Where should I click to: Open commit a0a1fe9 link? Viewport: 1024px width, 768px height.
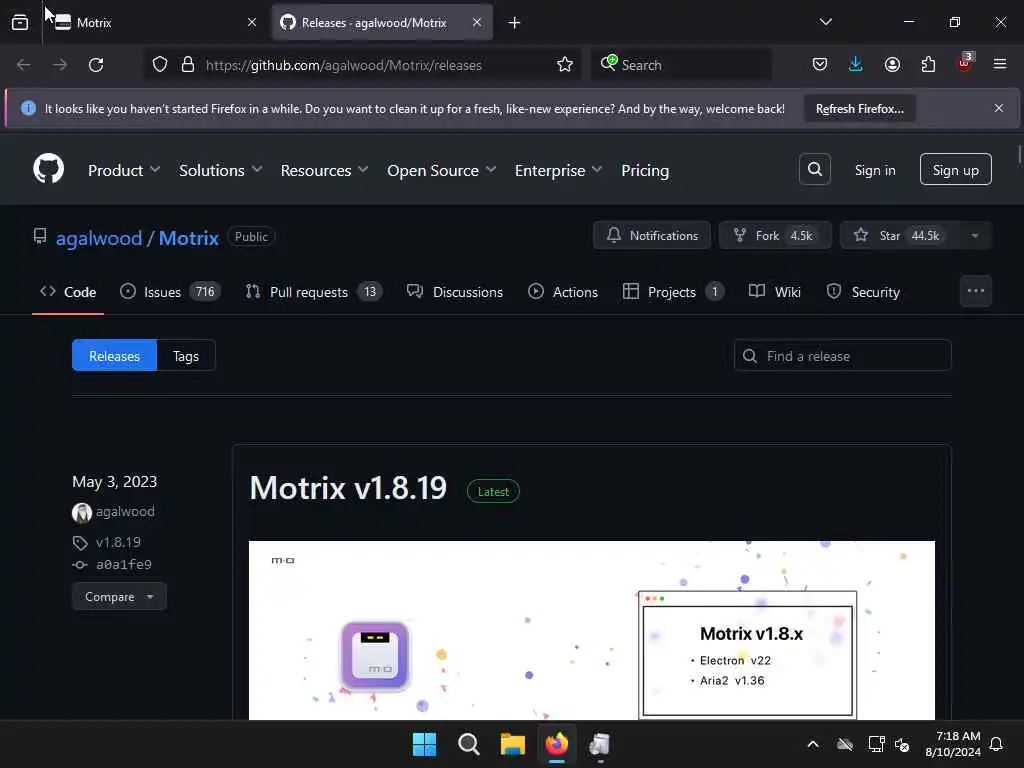[x=123, y=564]
